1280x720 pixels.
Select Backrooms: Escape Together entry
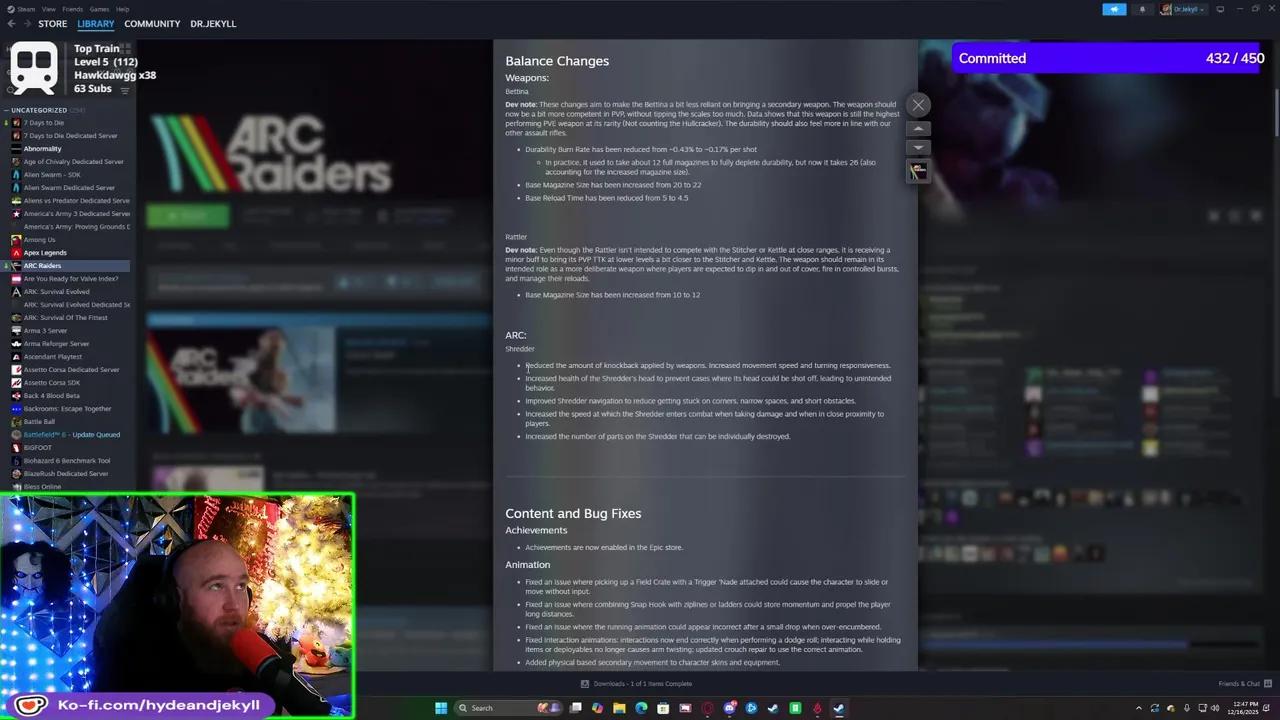click(x=68, y=409)
